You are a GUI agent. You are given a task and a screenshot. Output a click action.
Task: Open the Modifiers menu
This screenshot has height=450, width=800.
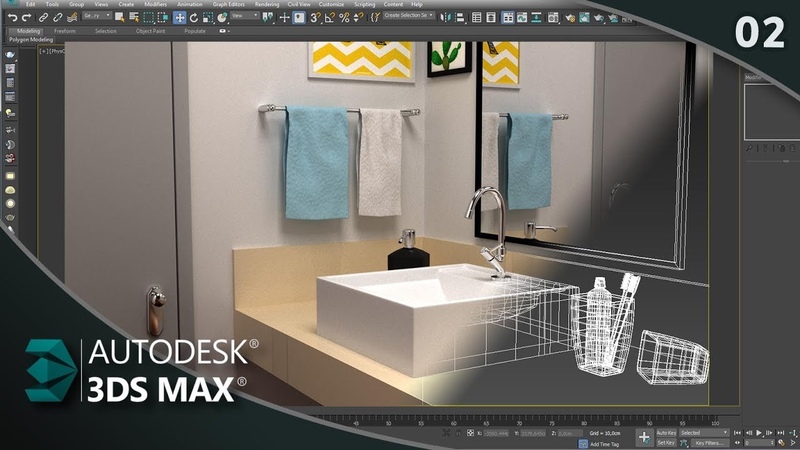coord(156,4)
